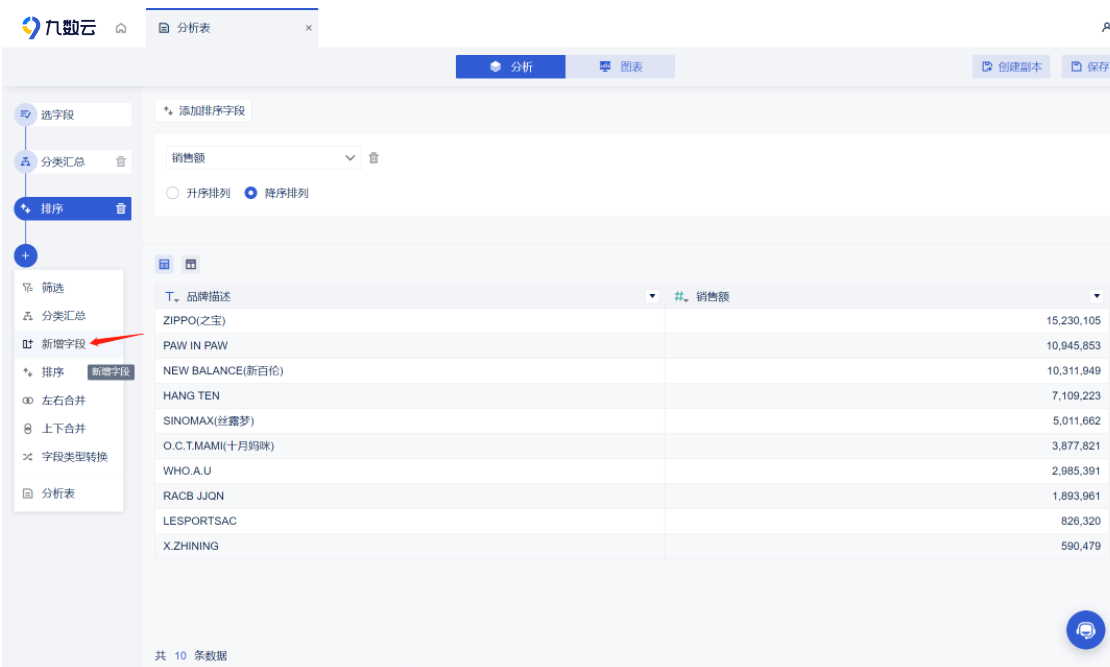This screenshot has width=1110, height=667.
Task: Select the SINOMAX(丝露梦) cell
Action: coord(410,421)
